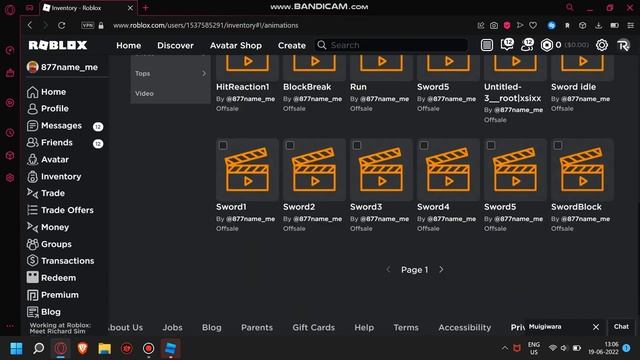Image resolution: width=640 pixels, height=360 pixels.
Task: Tick the checkbox on bottom-row Sword5
Action: [491, 145]
